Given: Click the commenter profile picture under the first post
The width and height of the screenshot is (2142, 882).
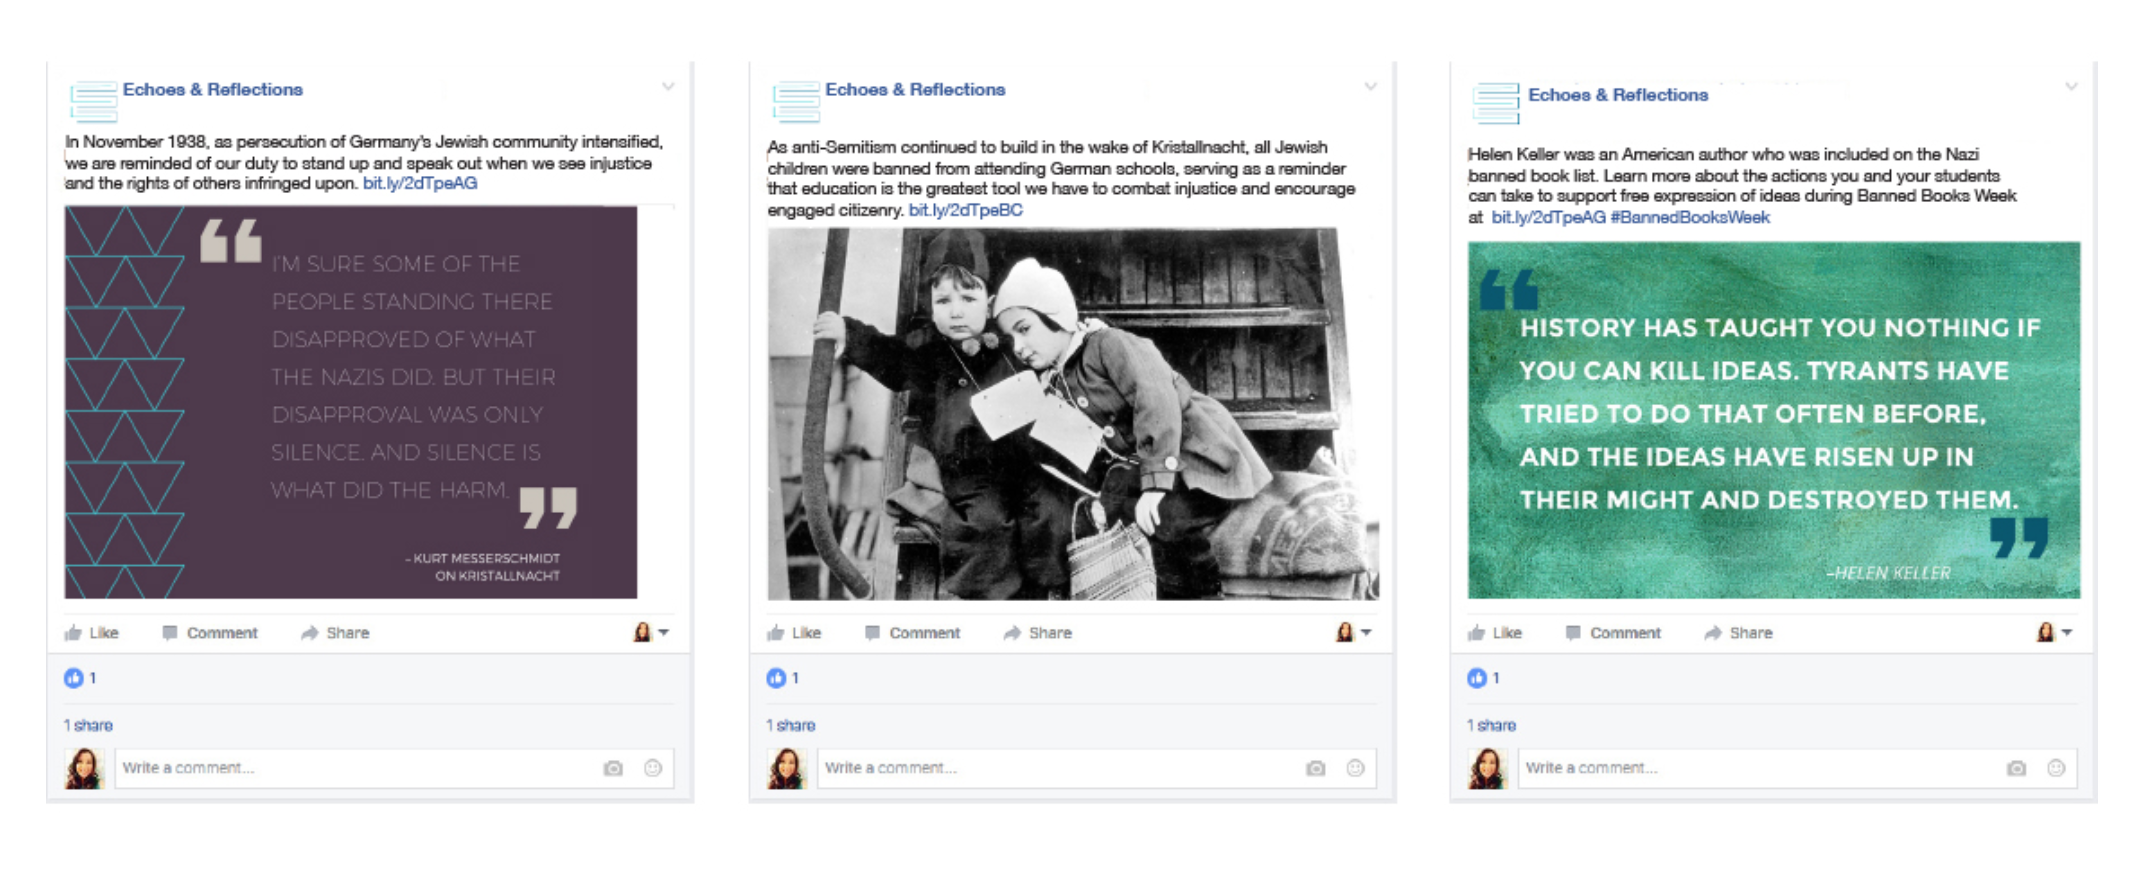Looking at the screenshot, I should point(85,769).
